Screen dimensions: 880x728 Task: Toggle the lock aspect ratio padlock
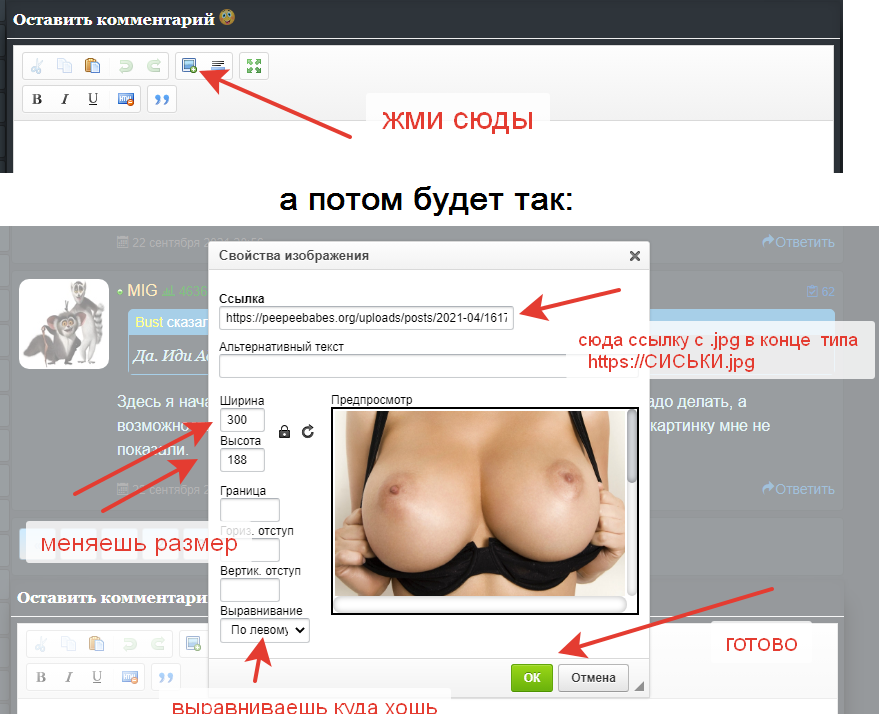[285, 432]
